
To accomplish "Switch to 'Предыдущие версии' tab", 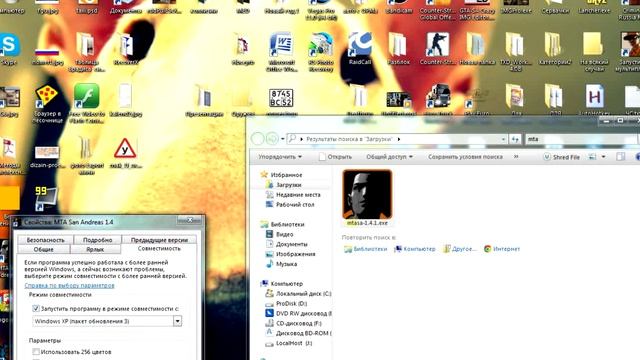I will click(159, 240).
